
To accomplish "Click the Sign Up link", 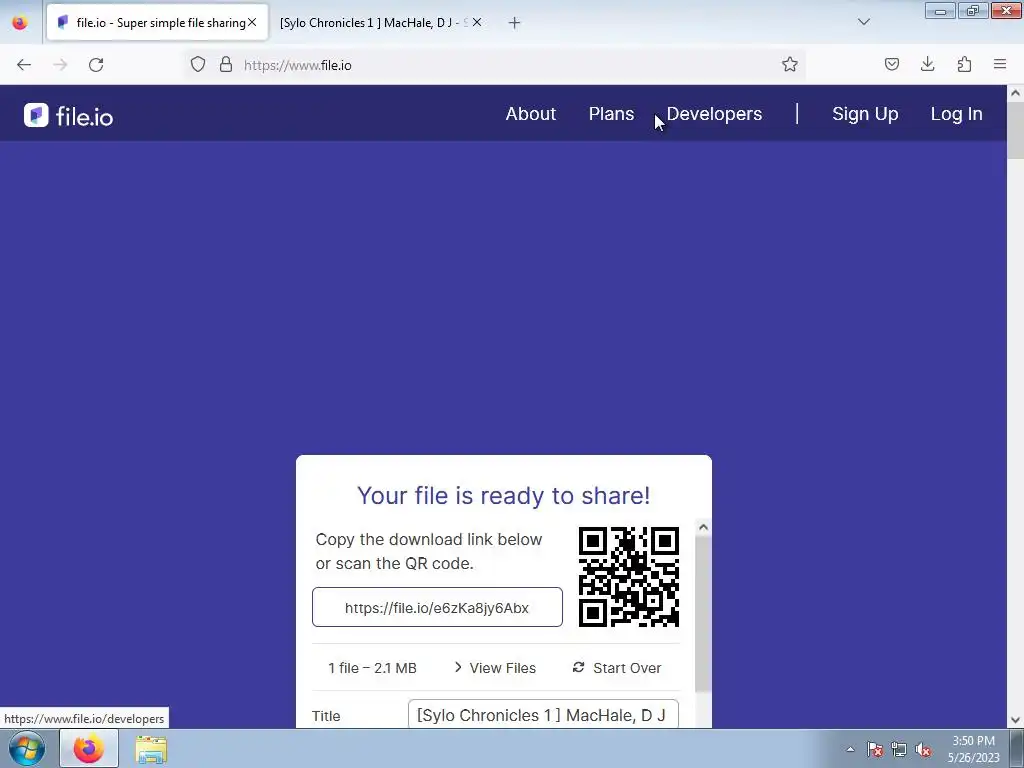I will pos(865,114).
